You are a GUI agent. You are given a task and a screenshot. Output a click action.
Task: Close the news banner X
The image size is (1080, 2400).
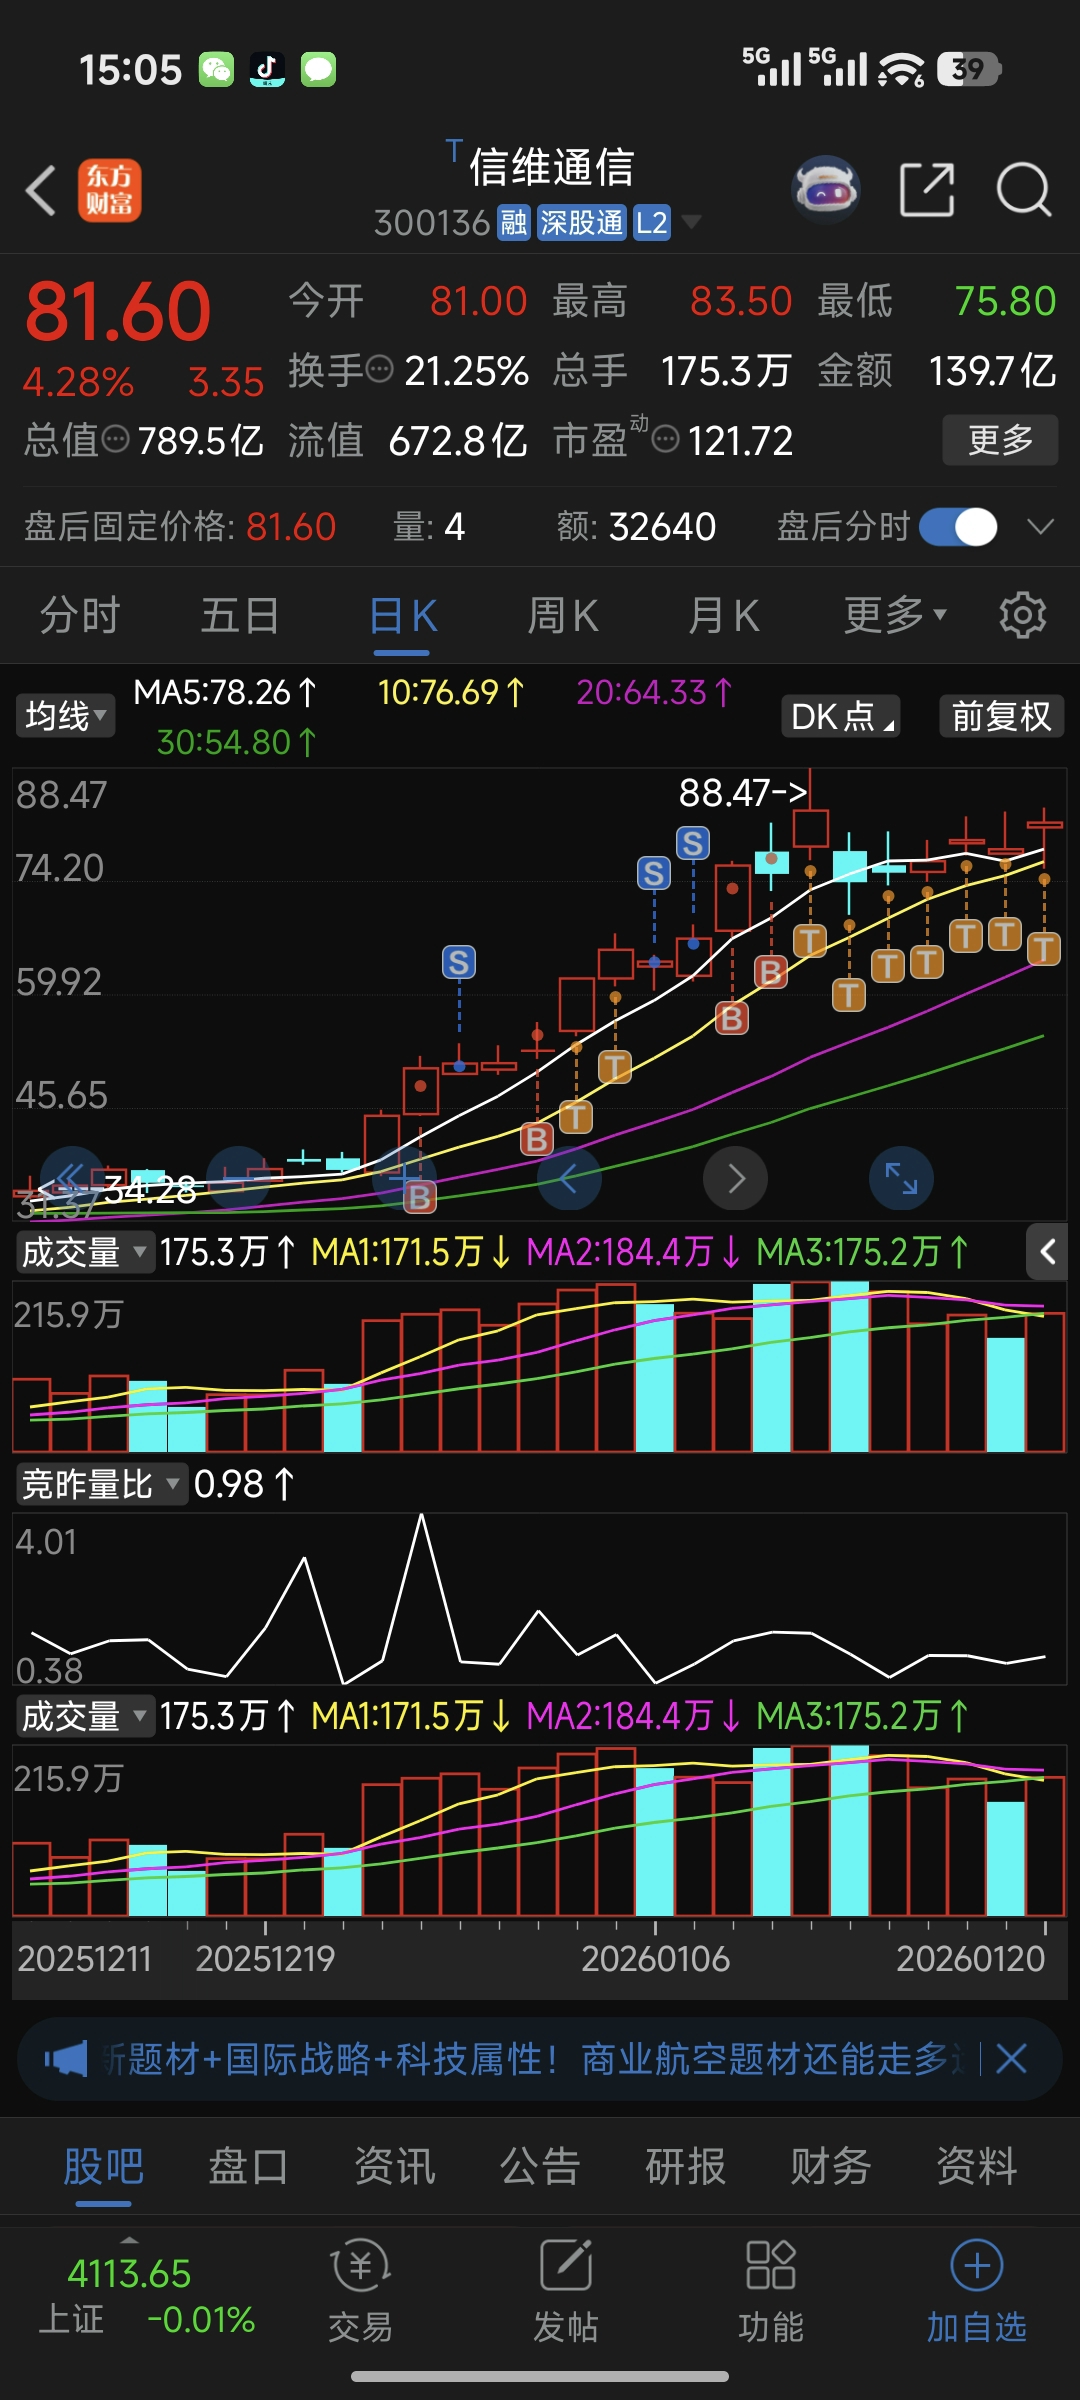(x=1011, y=2059)
